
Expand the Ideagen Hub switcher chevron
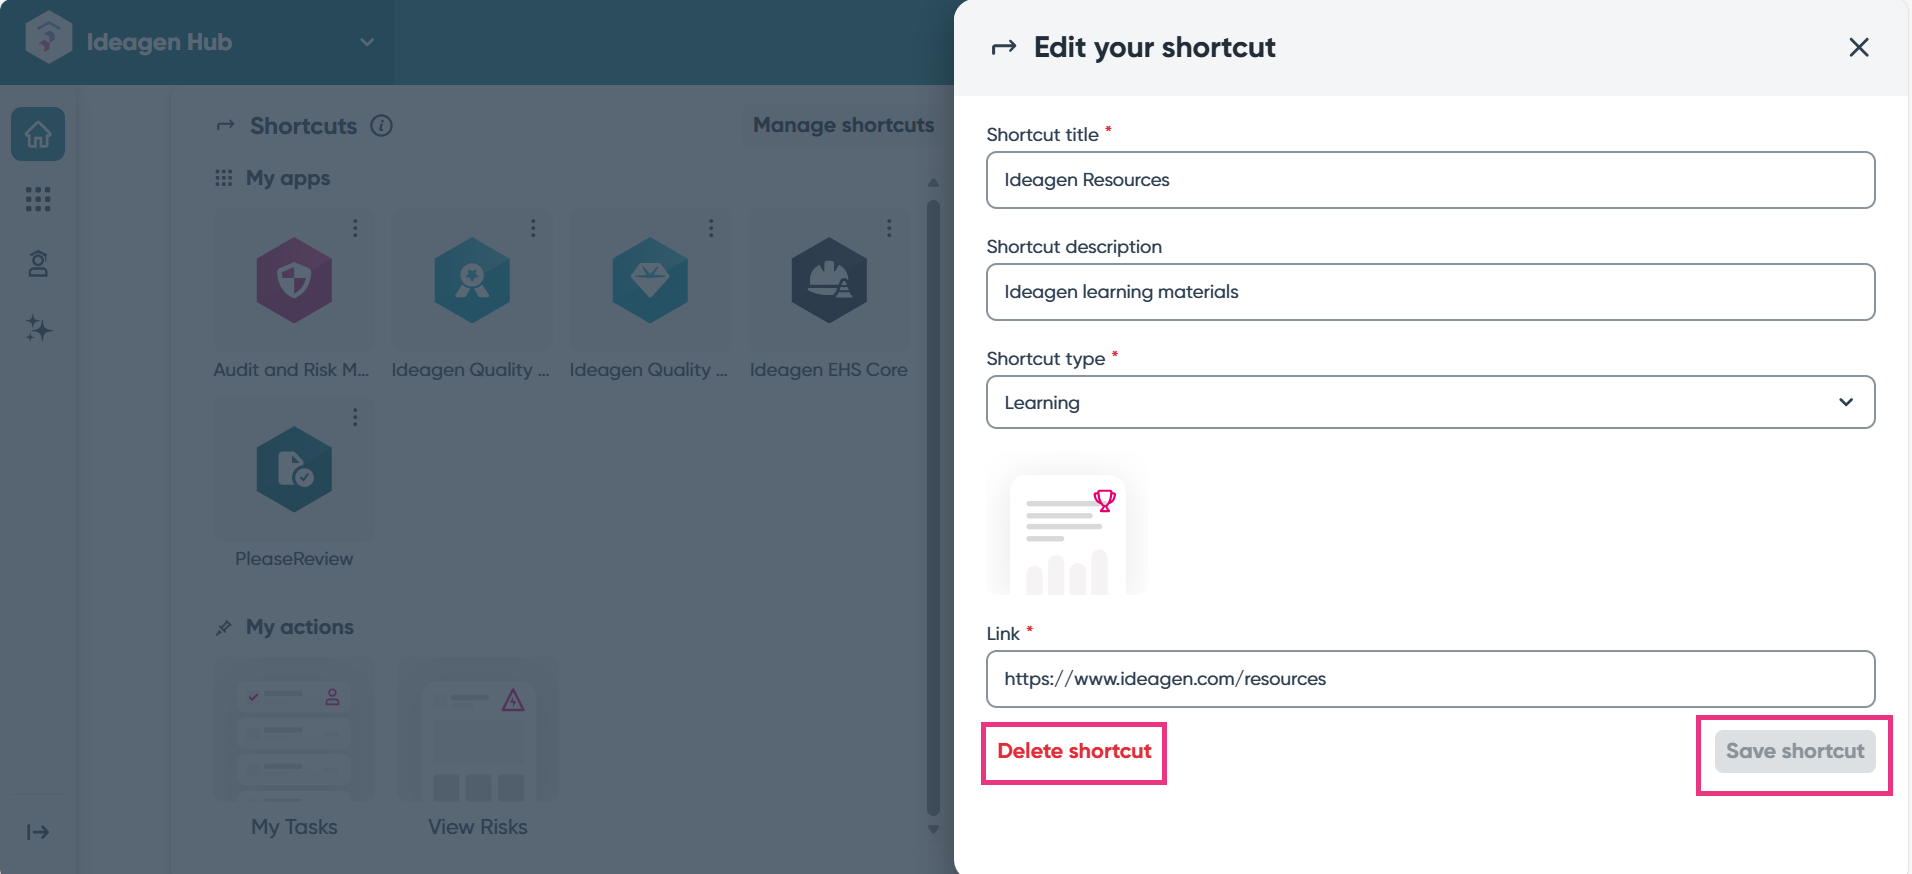[x=367, y=42]
